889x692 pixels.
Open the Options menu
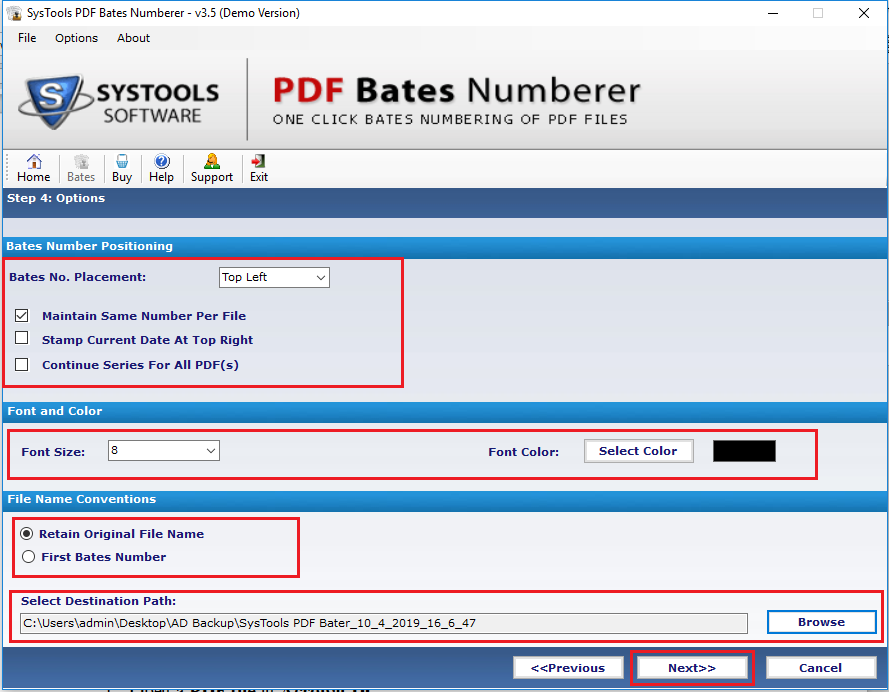[x=77, y=38]
